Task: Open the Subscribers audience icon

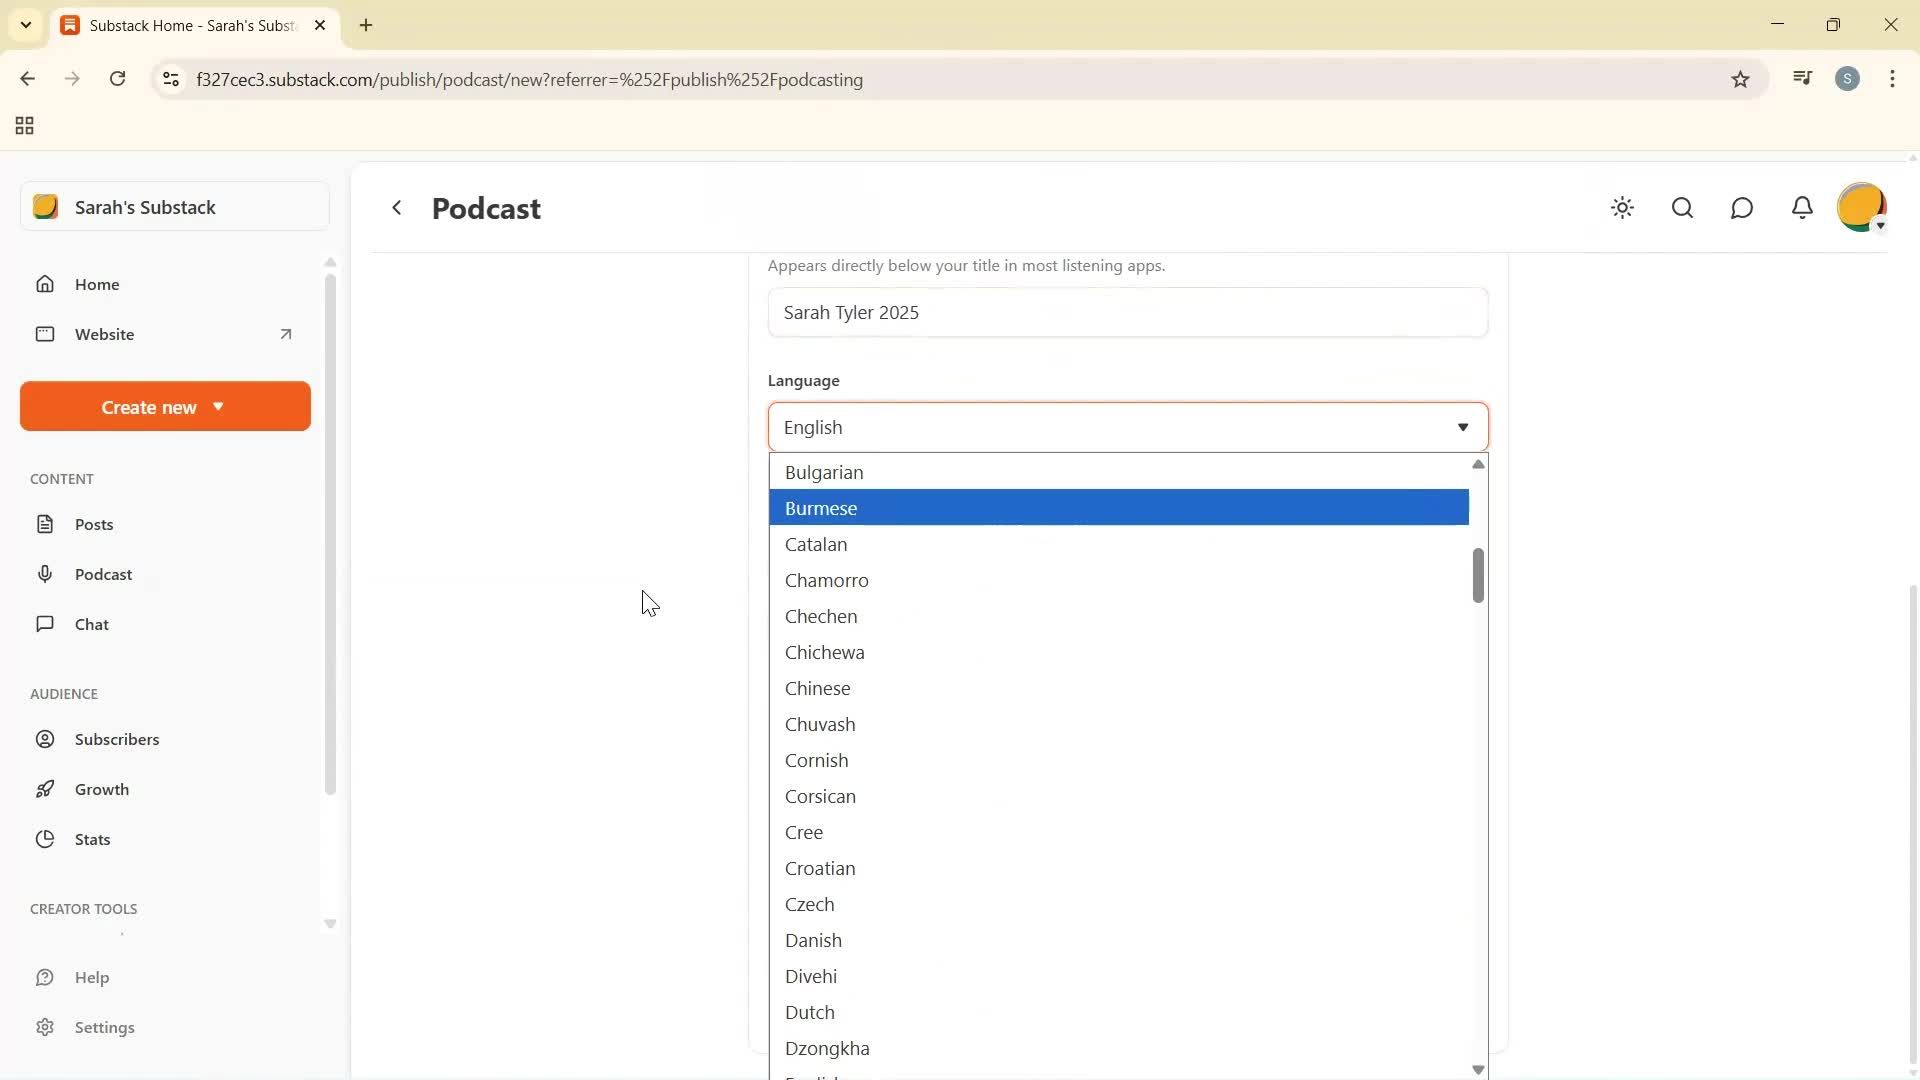Action: (x=46, y=739)
